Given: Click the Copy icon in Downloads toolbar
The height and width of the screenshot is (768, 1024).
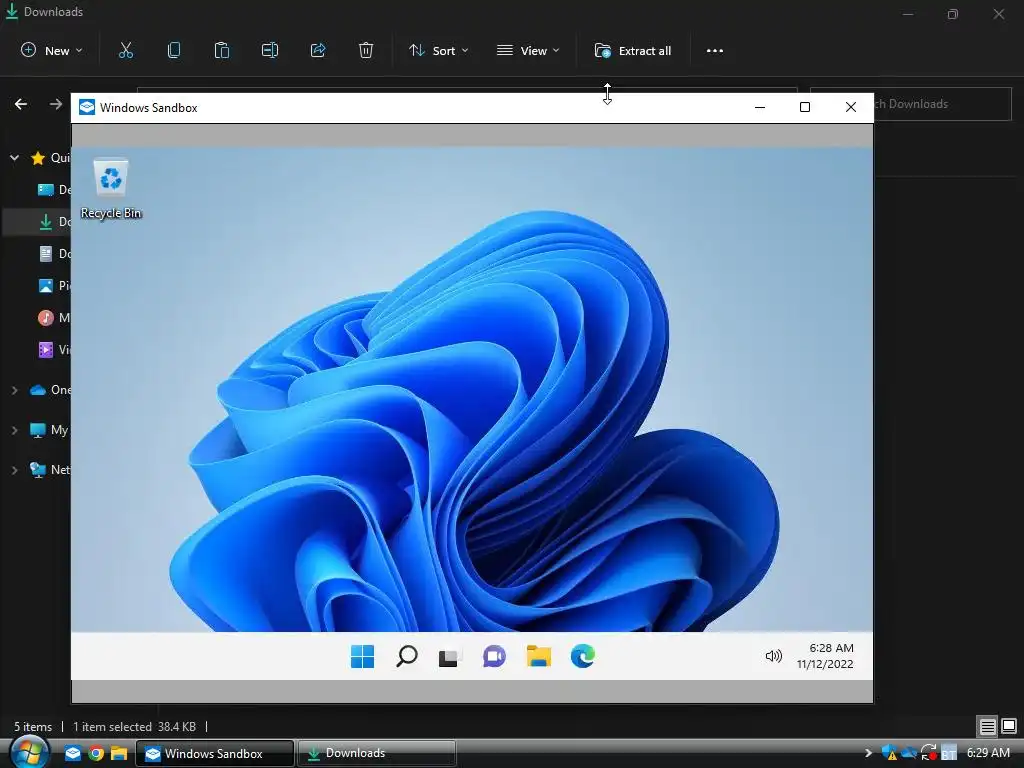Looking at the screenshot, I should pyautogui.click(x=174, y=50).
